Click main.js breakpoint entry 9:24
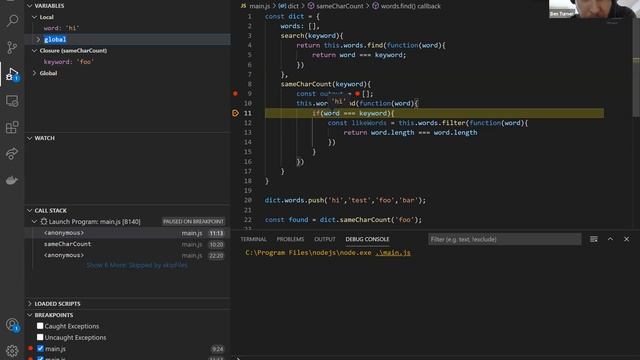This screenshot has width=640, height=360. [x=128, y=349]
